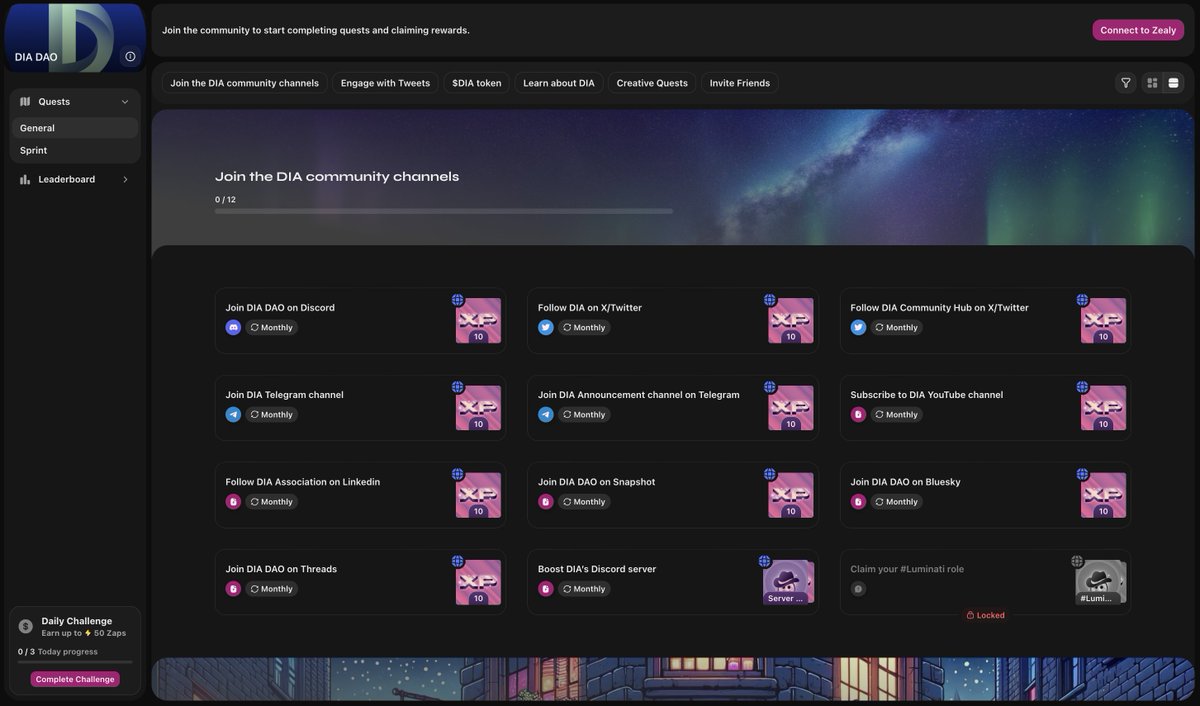Click pink icon on Join DIA DAO on Threads
Screen dimensions: 1200x706
point(233,589)
